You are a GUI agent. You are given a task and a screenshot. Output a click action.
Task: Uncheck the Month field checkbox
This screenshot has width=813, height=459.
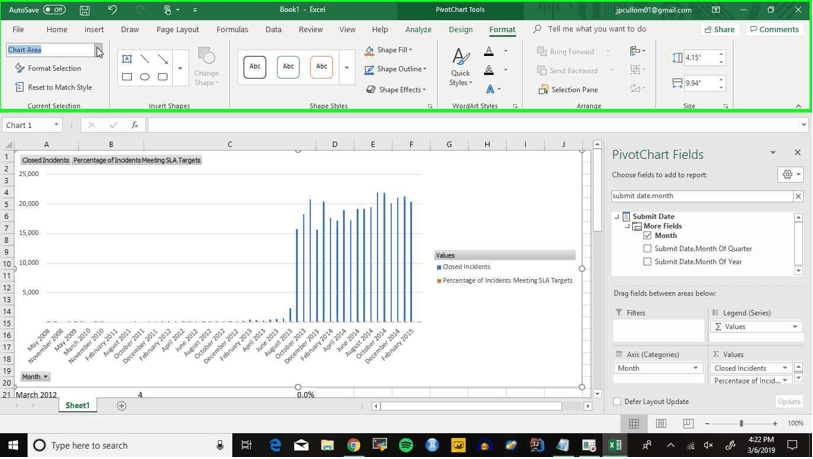pos(647,235)
